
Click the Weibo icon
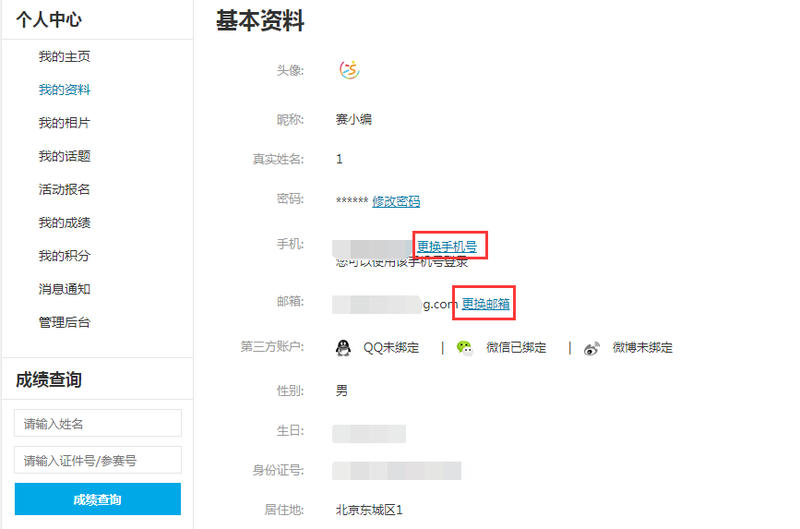coord(592,347)
